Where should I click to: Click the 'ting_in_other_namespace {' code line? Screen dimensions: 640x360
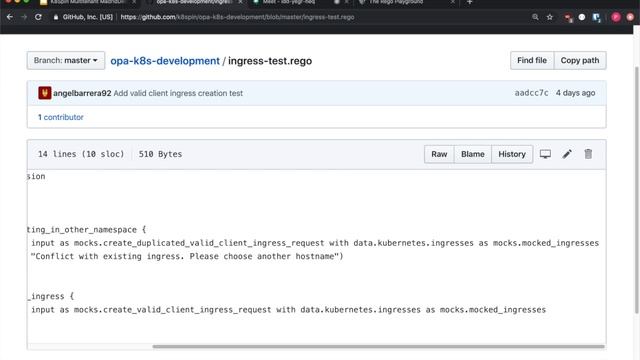point(87,229)
